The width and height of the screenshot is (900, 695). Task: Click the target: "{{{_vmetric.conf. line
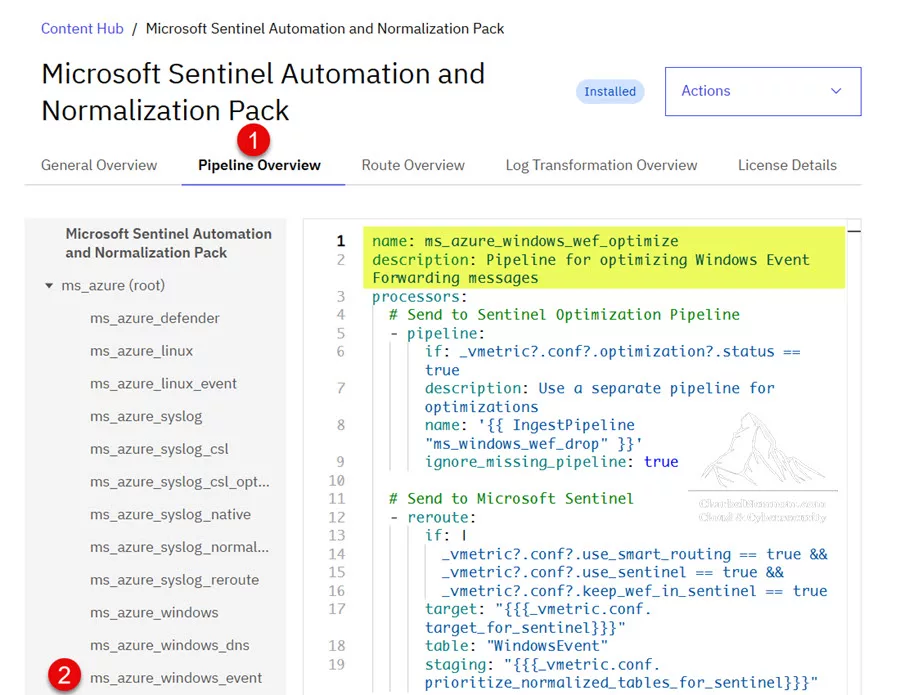538,618
